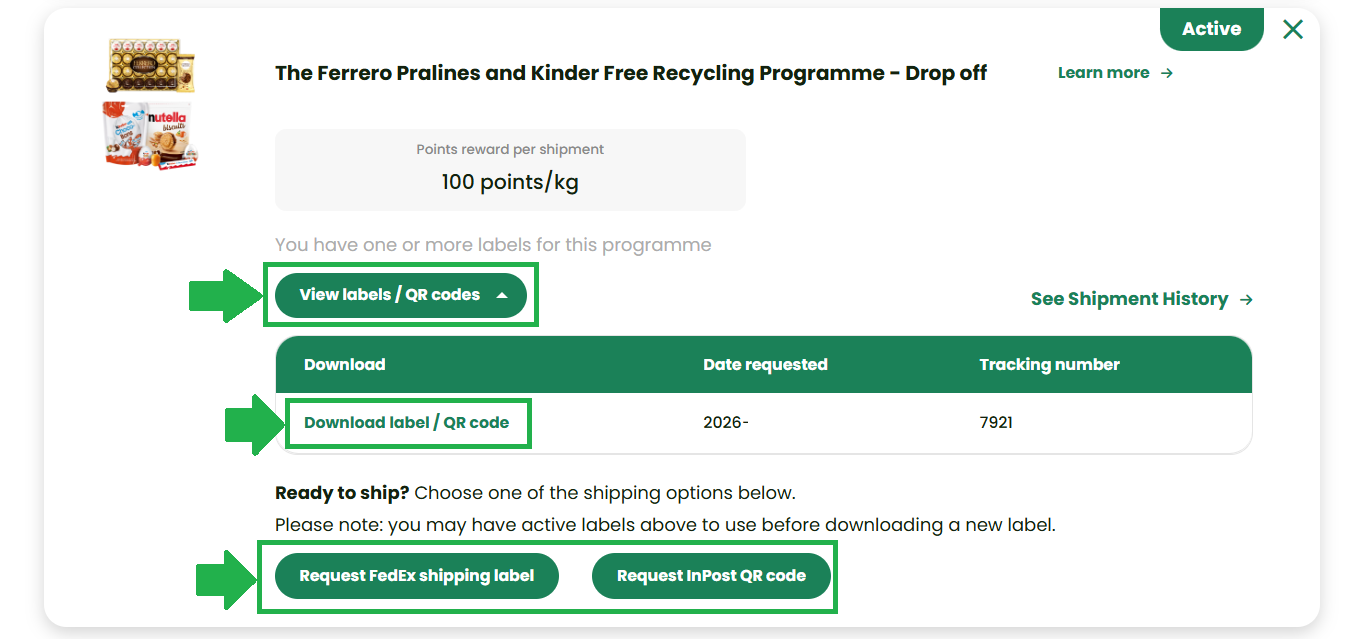1357x639 pixels.
Task: Close the programme dialog with the X
Action: (x=1293, y=30)
